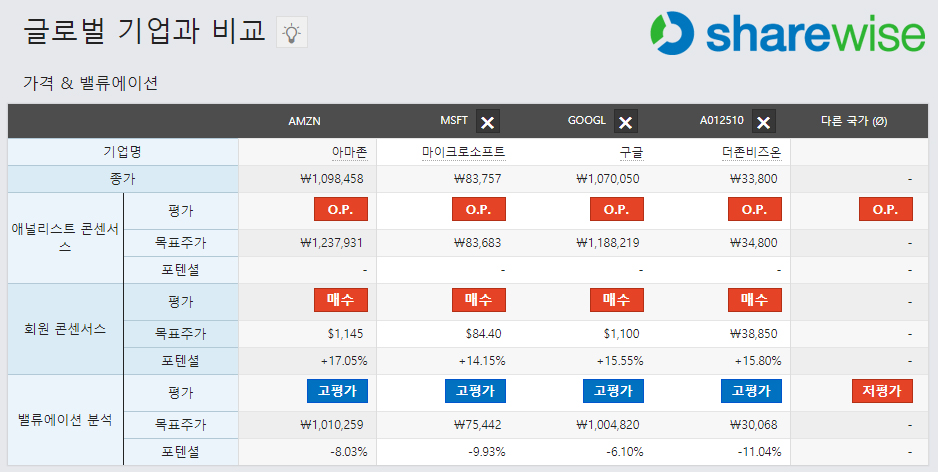Remove GOOGL column with its X button
This screenshot has height=472, width=938.
tap(626, 121)
